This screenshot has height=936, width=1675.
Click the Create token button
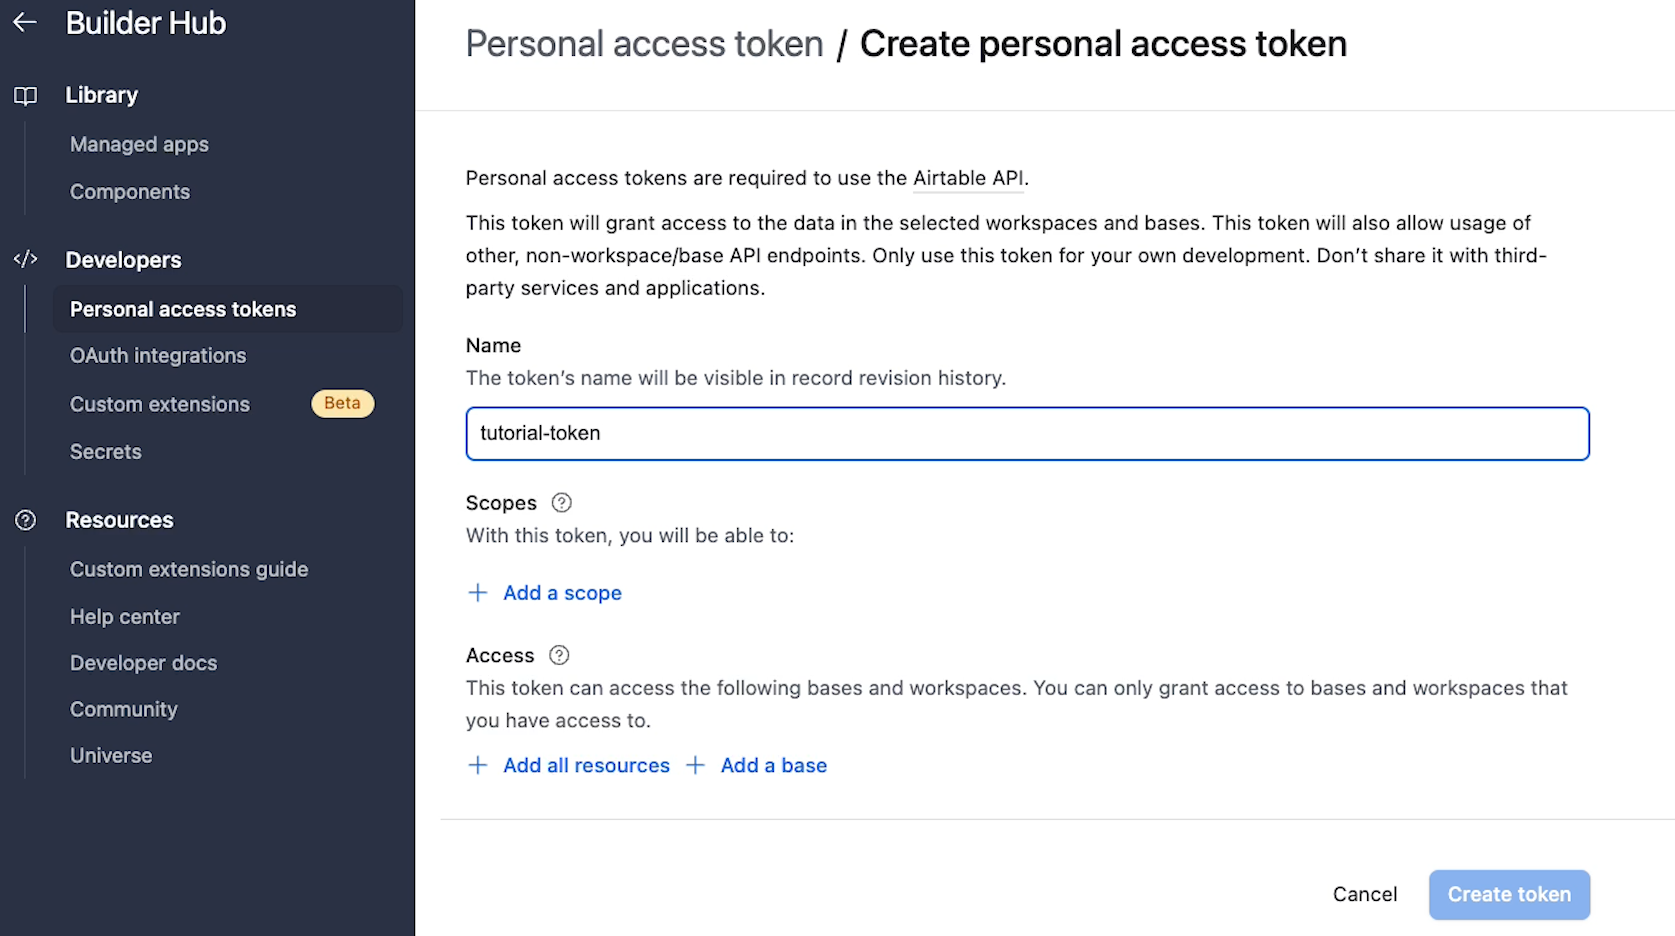(1509, 895)
